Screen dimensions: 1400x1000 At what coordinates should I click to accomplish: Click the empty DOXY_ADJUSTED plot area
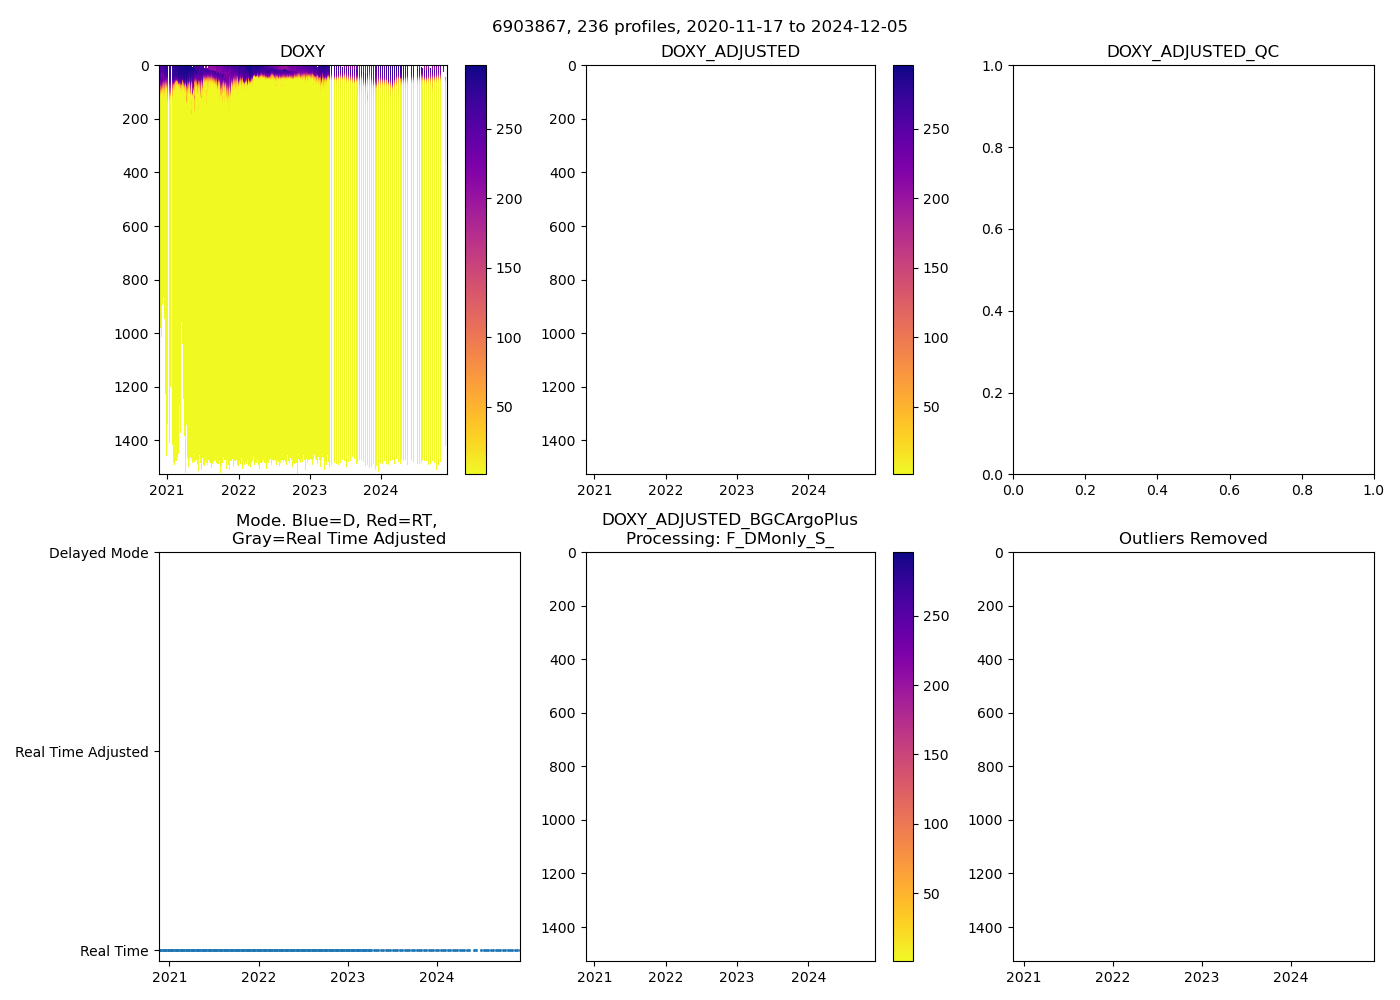pyautogui.click(x=730, y=270)
